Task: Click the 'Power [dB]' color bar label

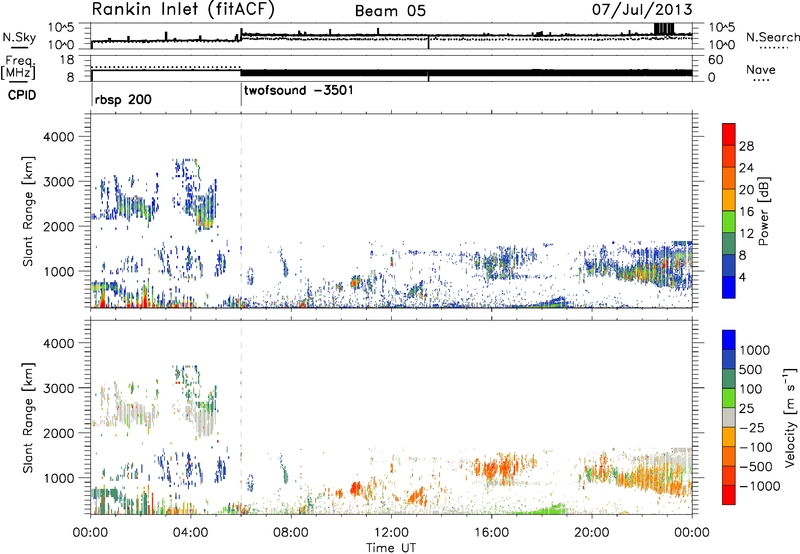Action: point(763,211)
